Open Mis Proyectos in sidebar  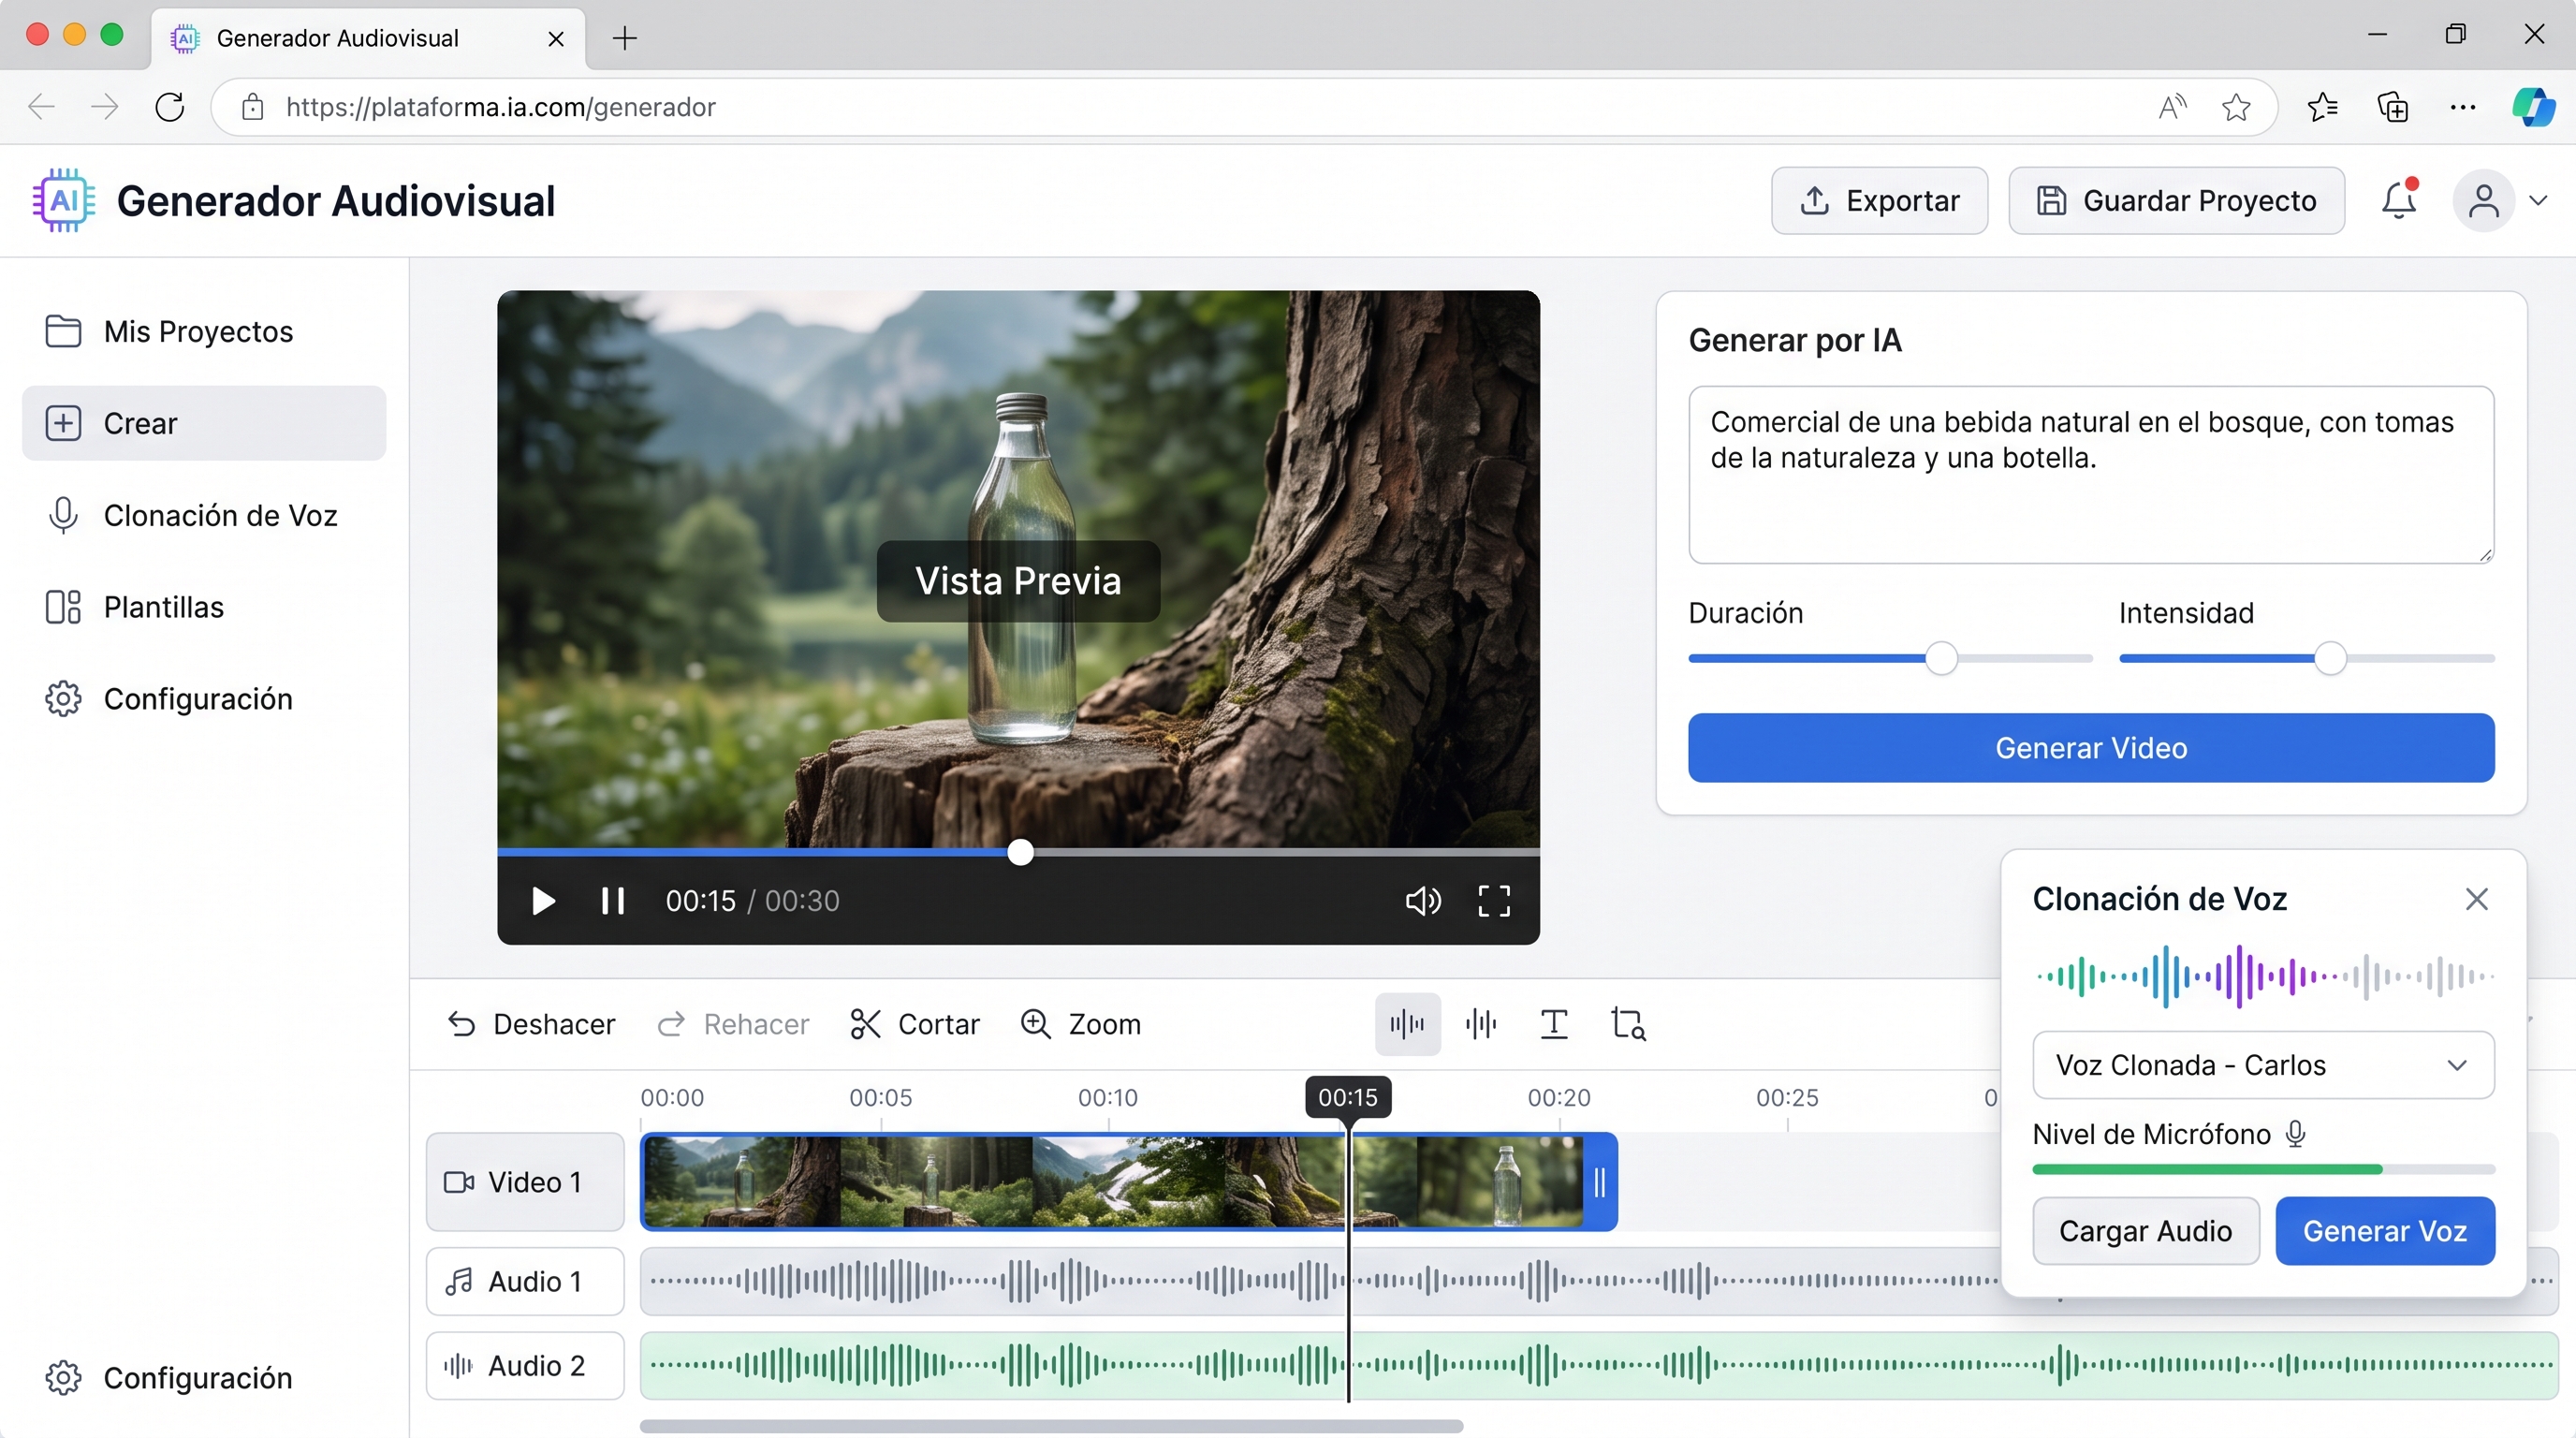[204, 331]
